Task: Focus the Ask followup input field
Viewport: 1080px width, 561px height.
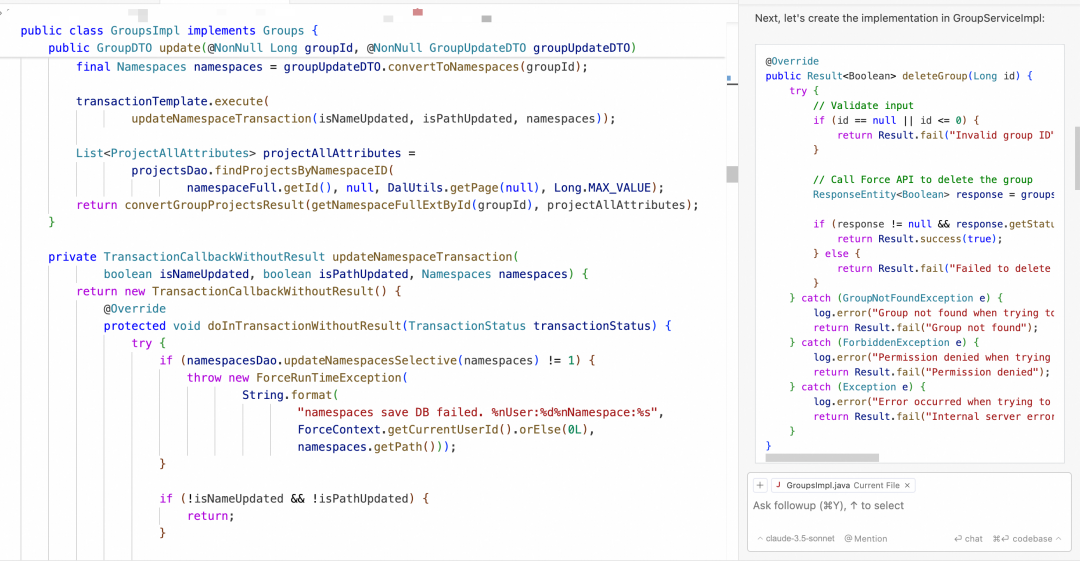Action: point(900,506)
